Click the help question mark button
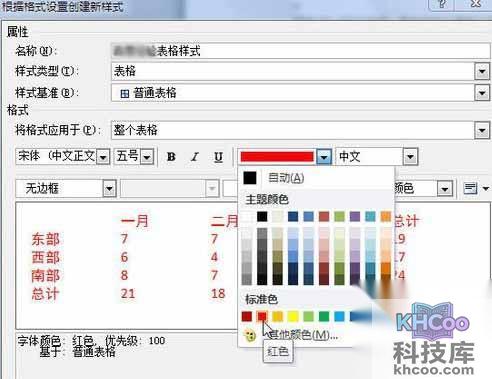This screenshot has width=492, height=379. tap(442, 4)
